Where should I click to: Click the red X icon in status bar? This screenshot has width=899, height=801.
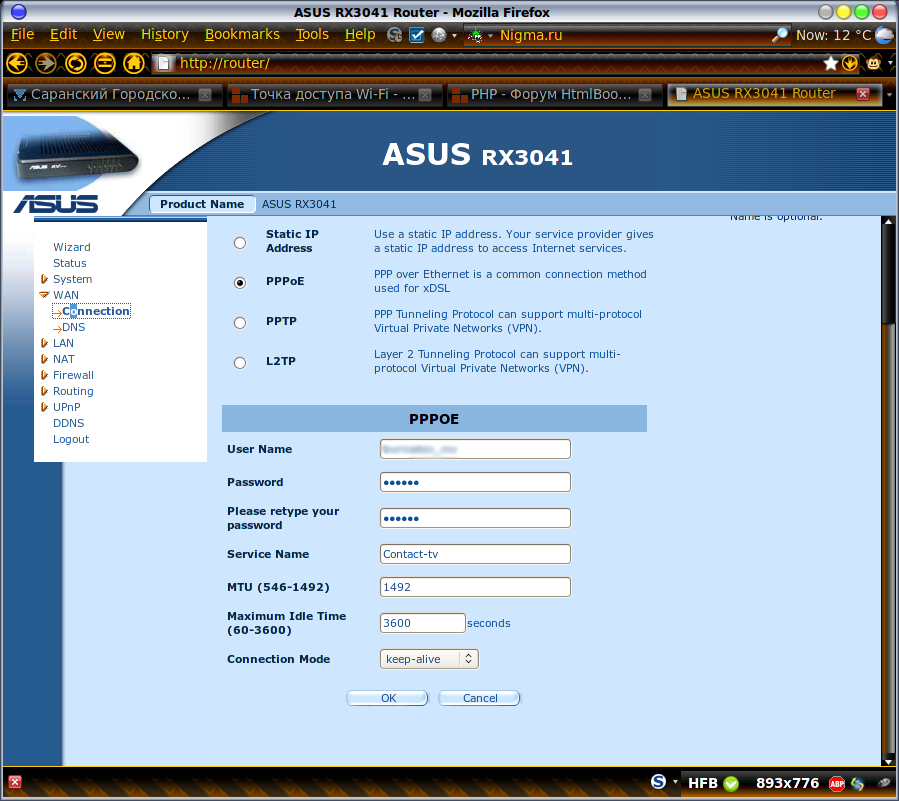click(15, 782)
